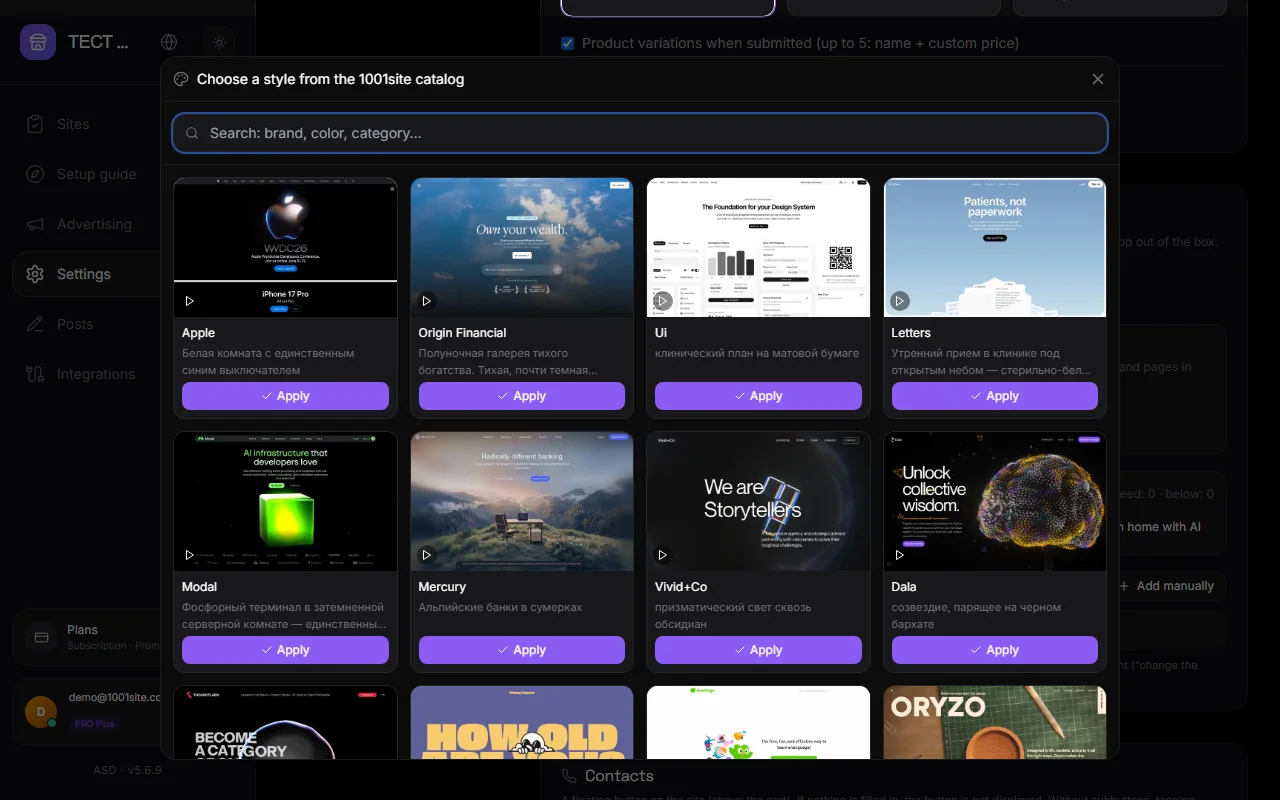Click the Setup guide compass icon

coord(35,174)
